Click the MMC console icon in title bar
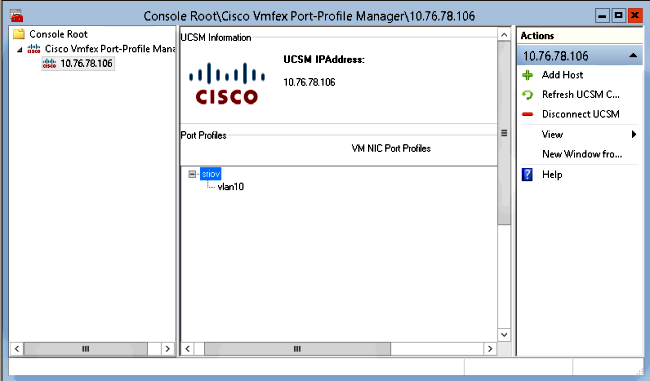Image resolution: width=650 pixels, height=381 pixels. tap(17, 16)
